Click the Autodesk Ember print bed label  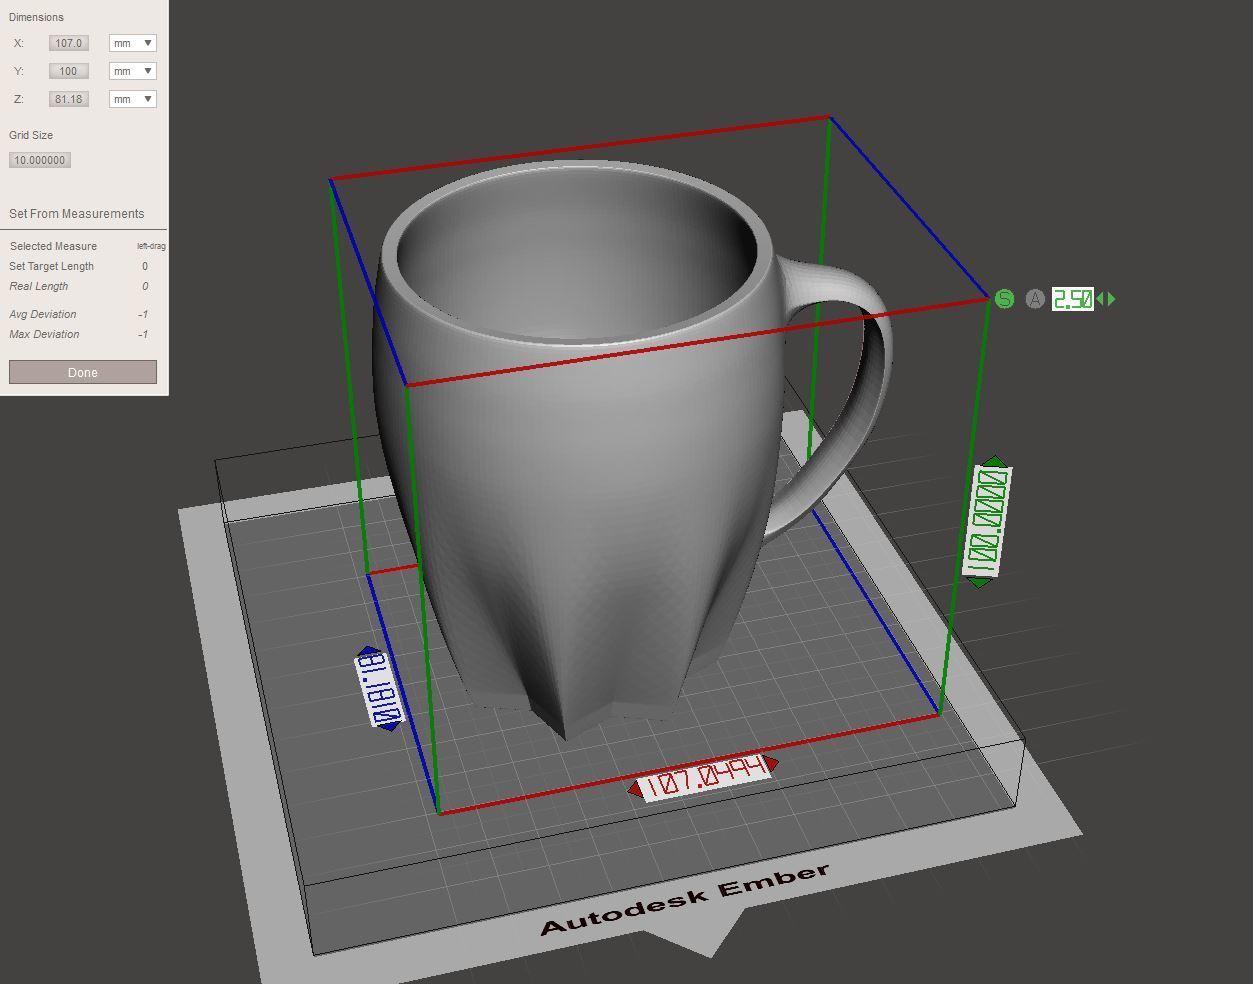[685, 898]
